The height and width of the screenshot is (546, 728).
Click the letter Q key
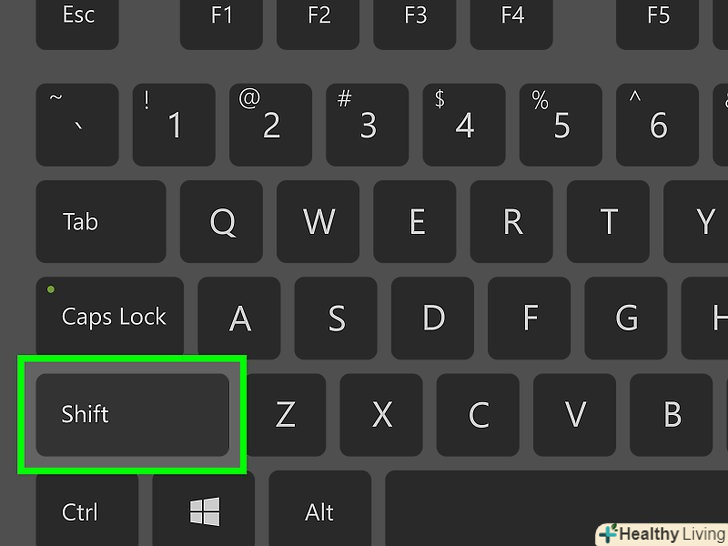(x=221, y=221)
